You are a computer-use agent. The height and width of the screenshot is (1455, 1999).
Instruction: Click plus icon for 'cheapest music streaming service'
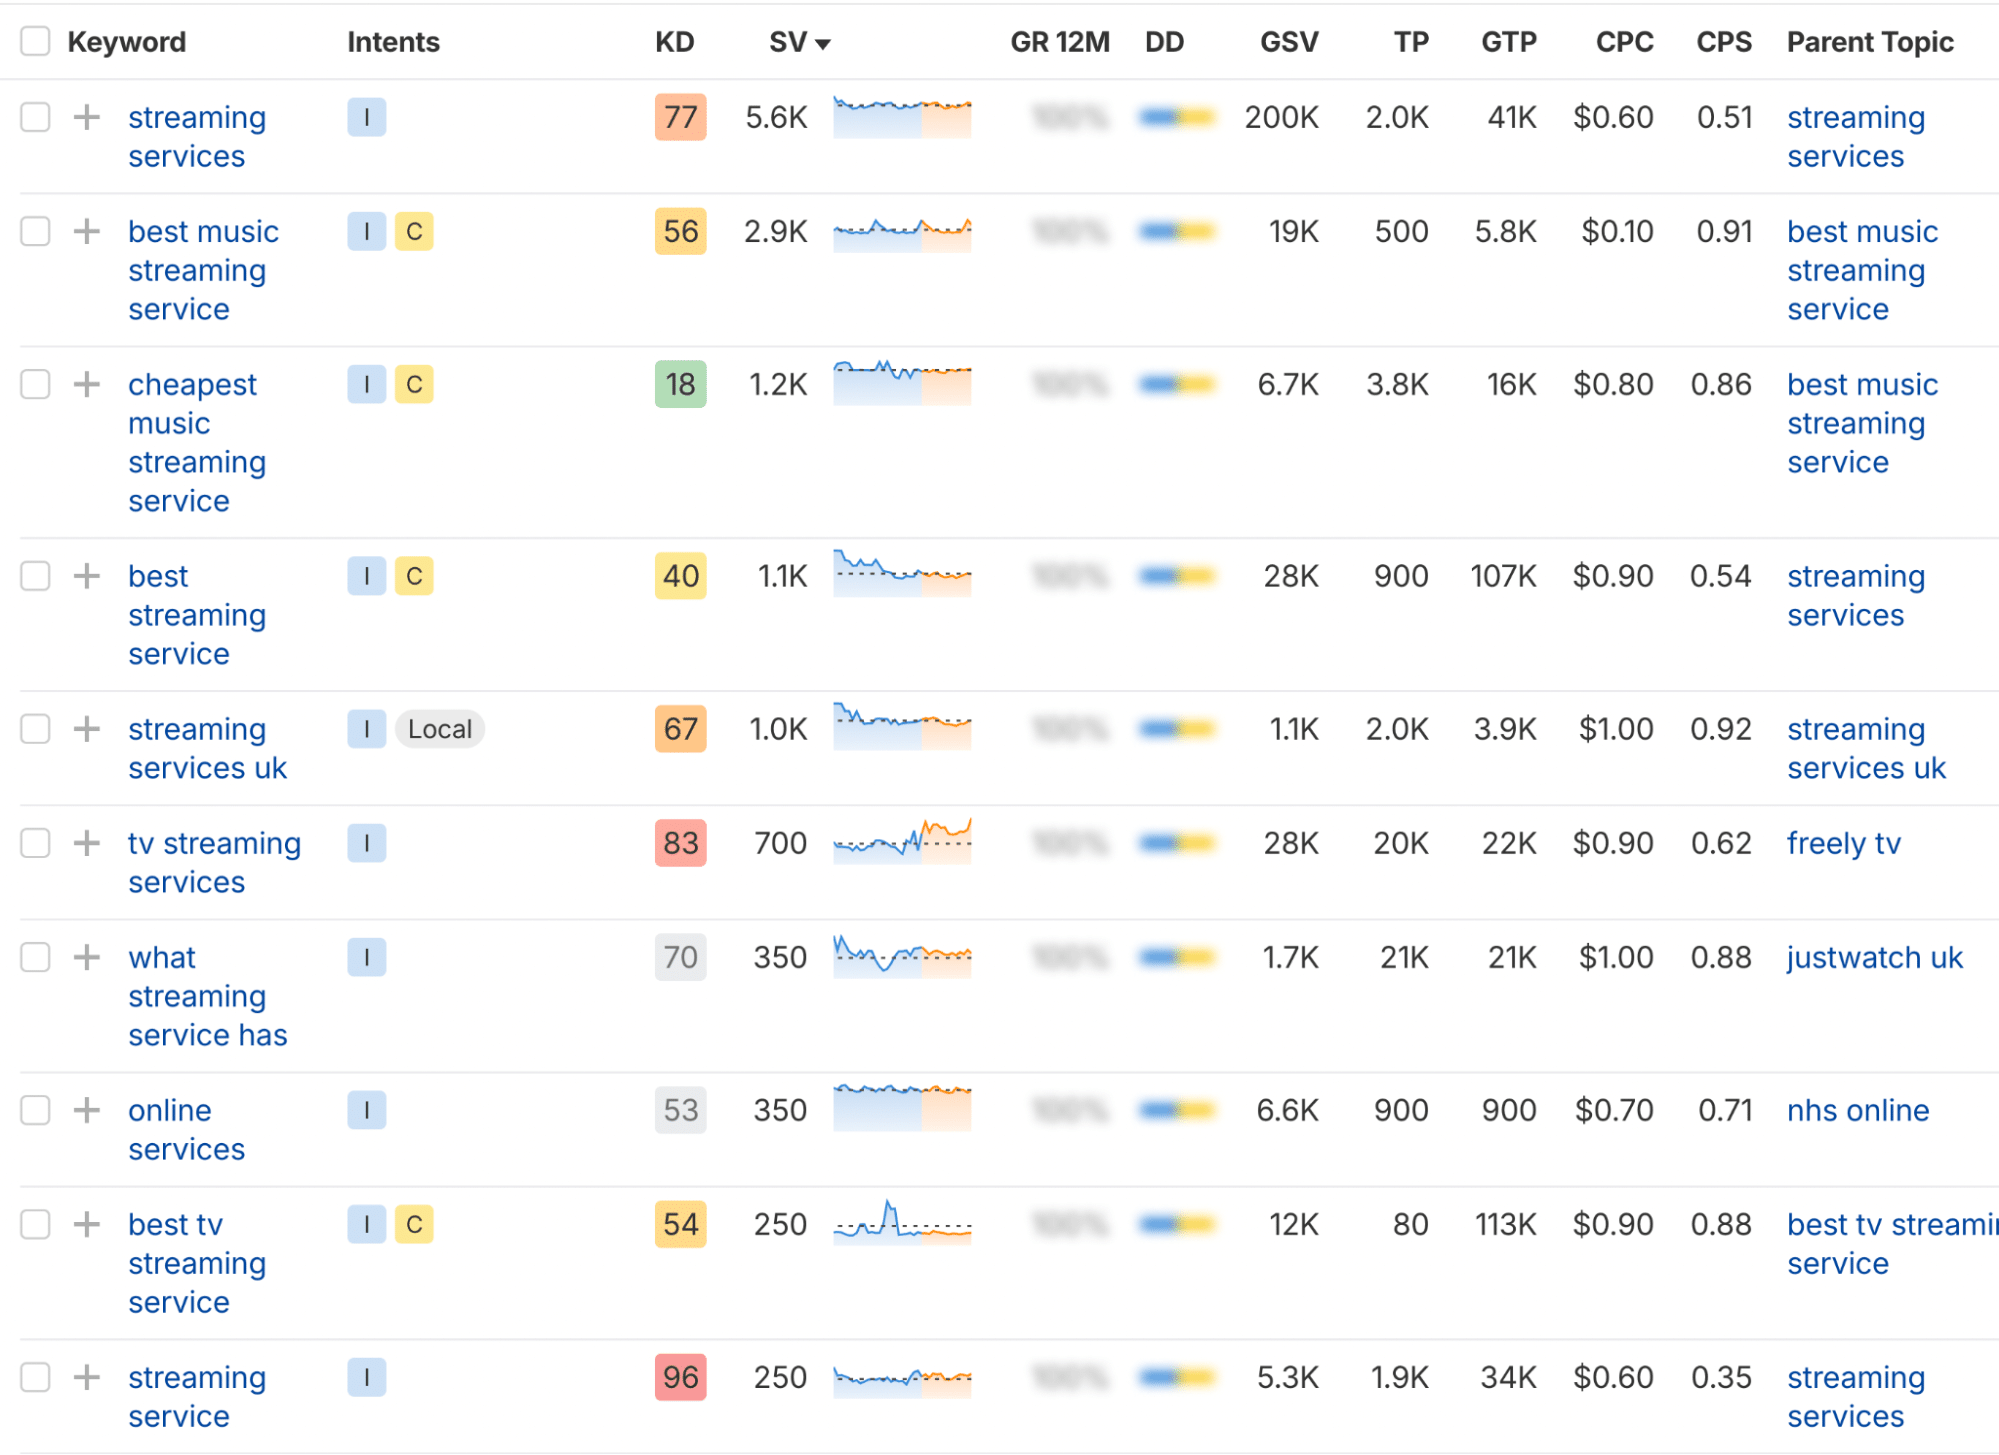point(87,384)
